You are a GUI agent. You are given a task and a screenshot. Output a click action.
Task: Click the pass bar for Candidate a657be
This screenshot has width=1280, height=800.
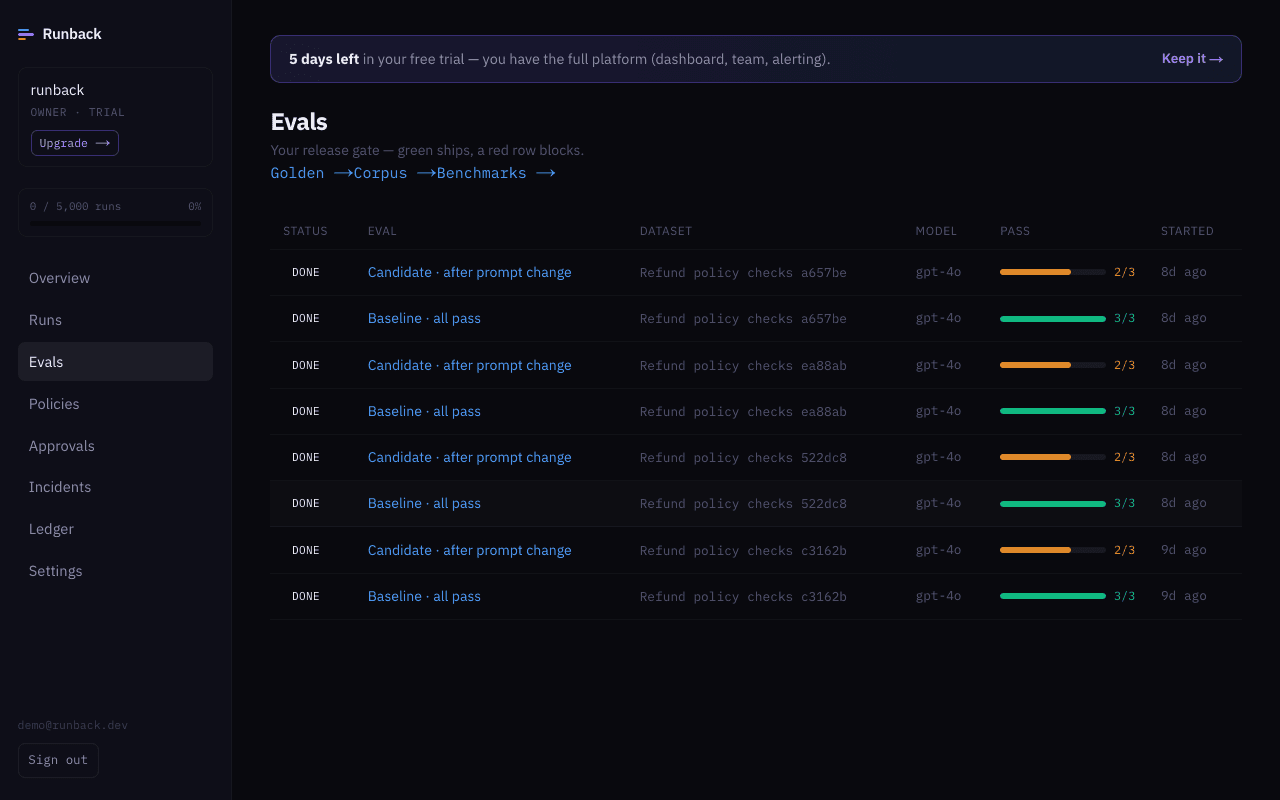(x=1053, y=272)
